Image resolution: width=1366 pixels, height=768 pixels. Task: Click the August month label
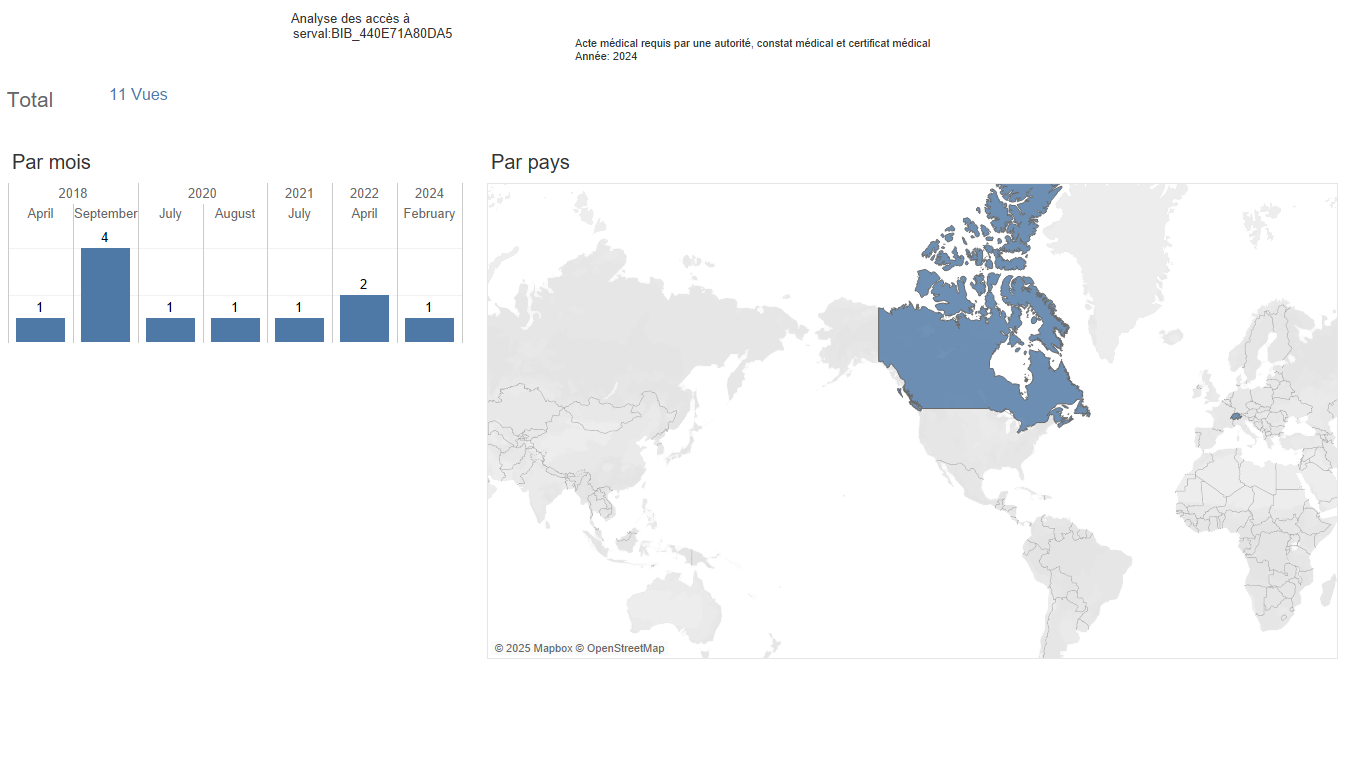point(235,214)
